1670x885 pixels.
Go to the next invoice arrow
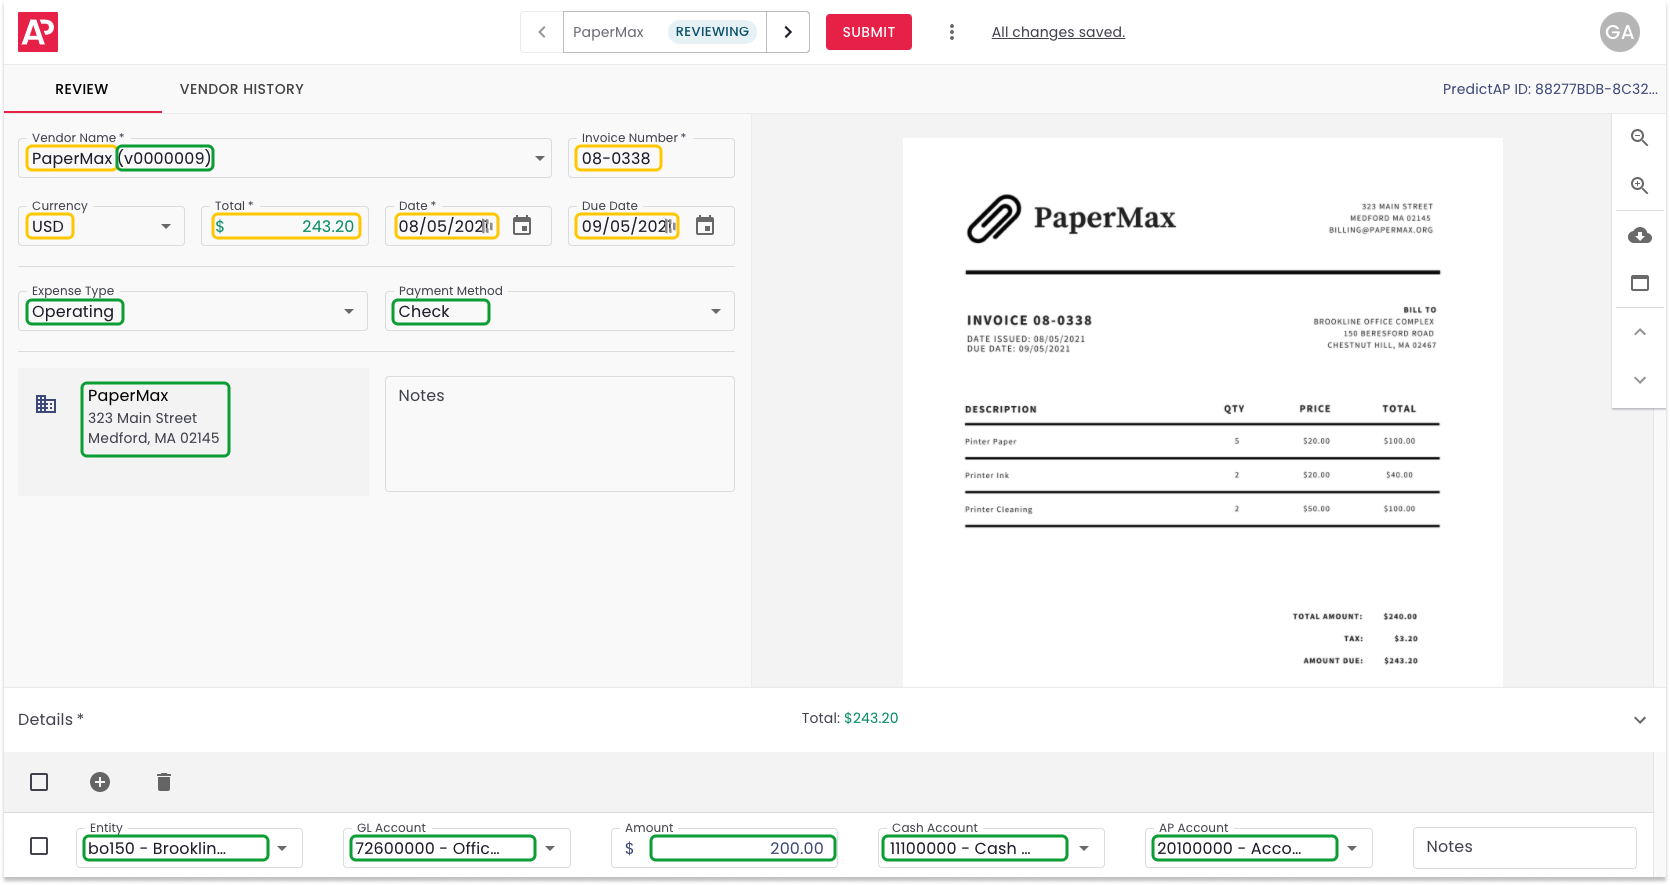coord(788,32)
